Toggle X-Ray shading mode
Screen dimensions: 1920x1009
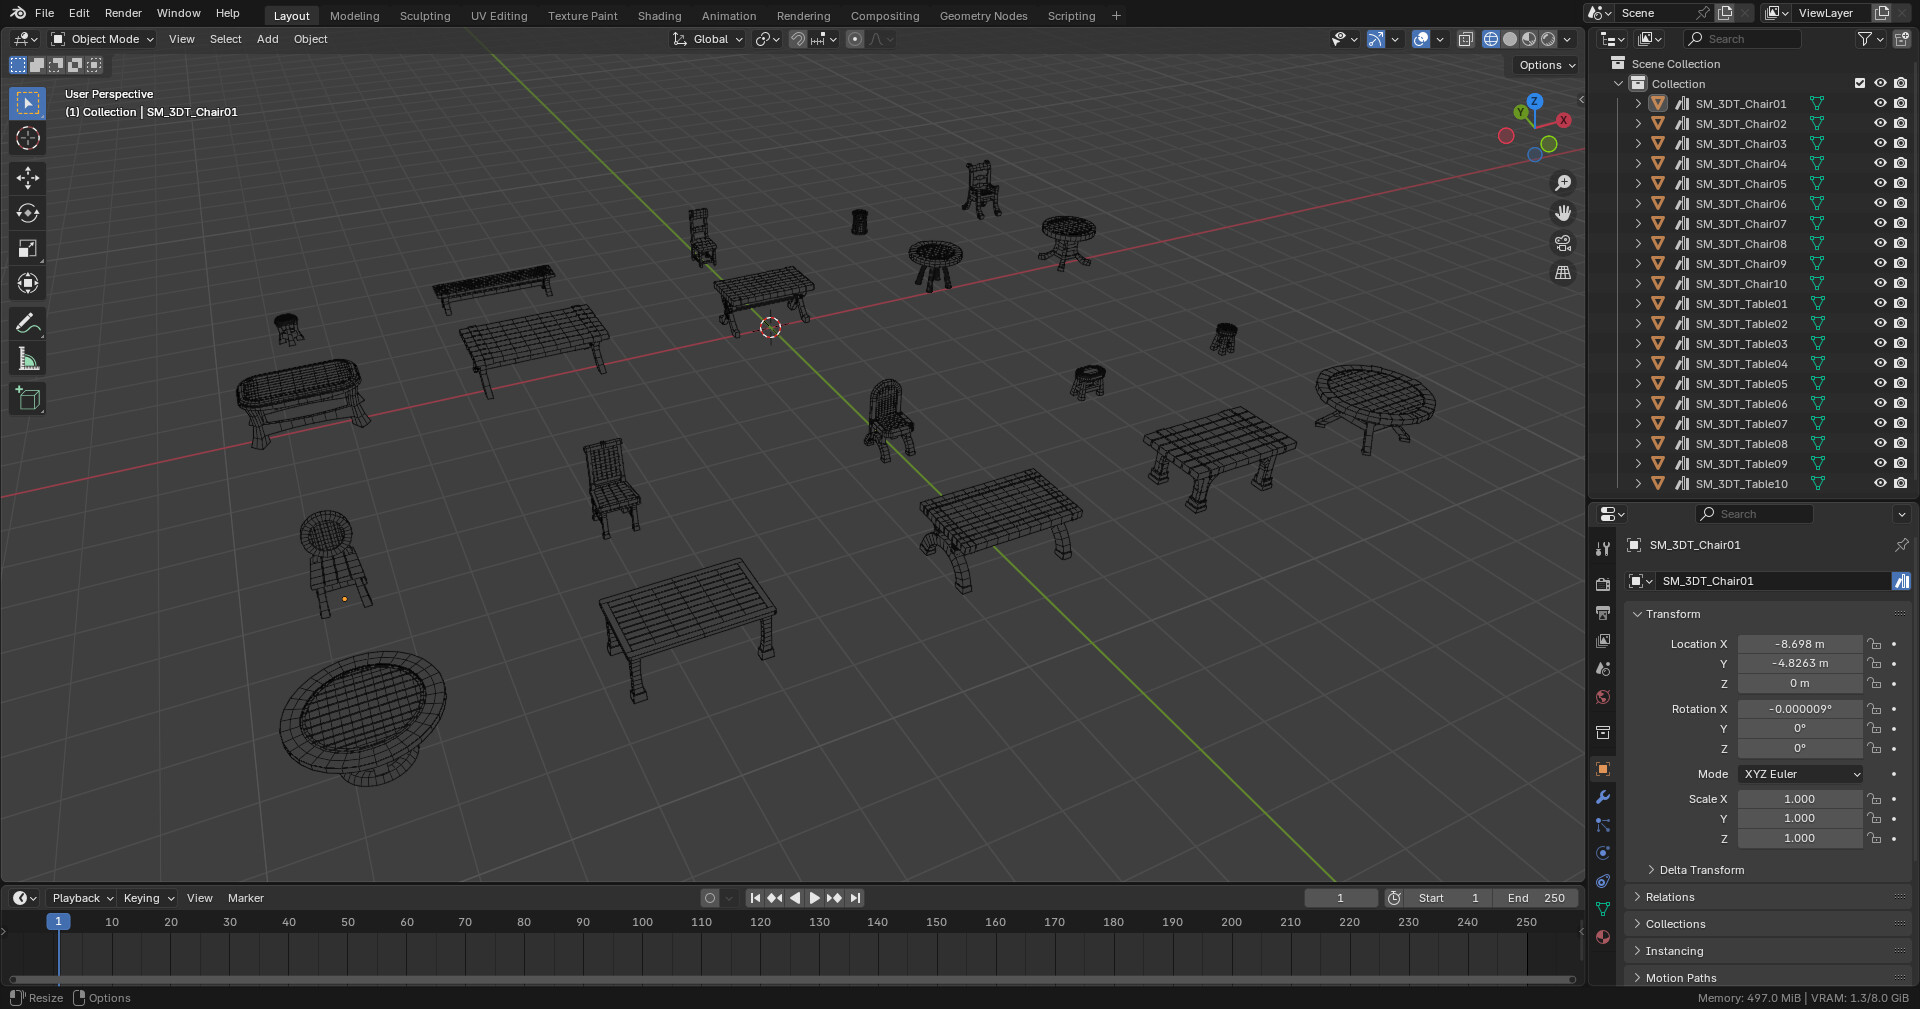tap(1466, 39)
